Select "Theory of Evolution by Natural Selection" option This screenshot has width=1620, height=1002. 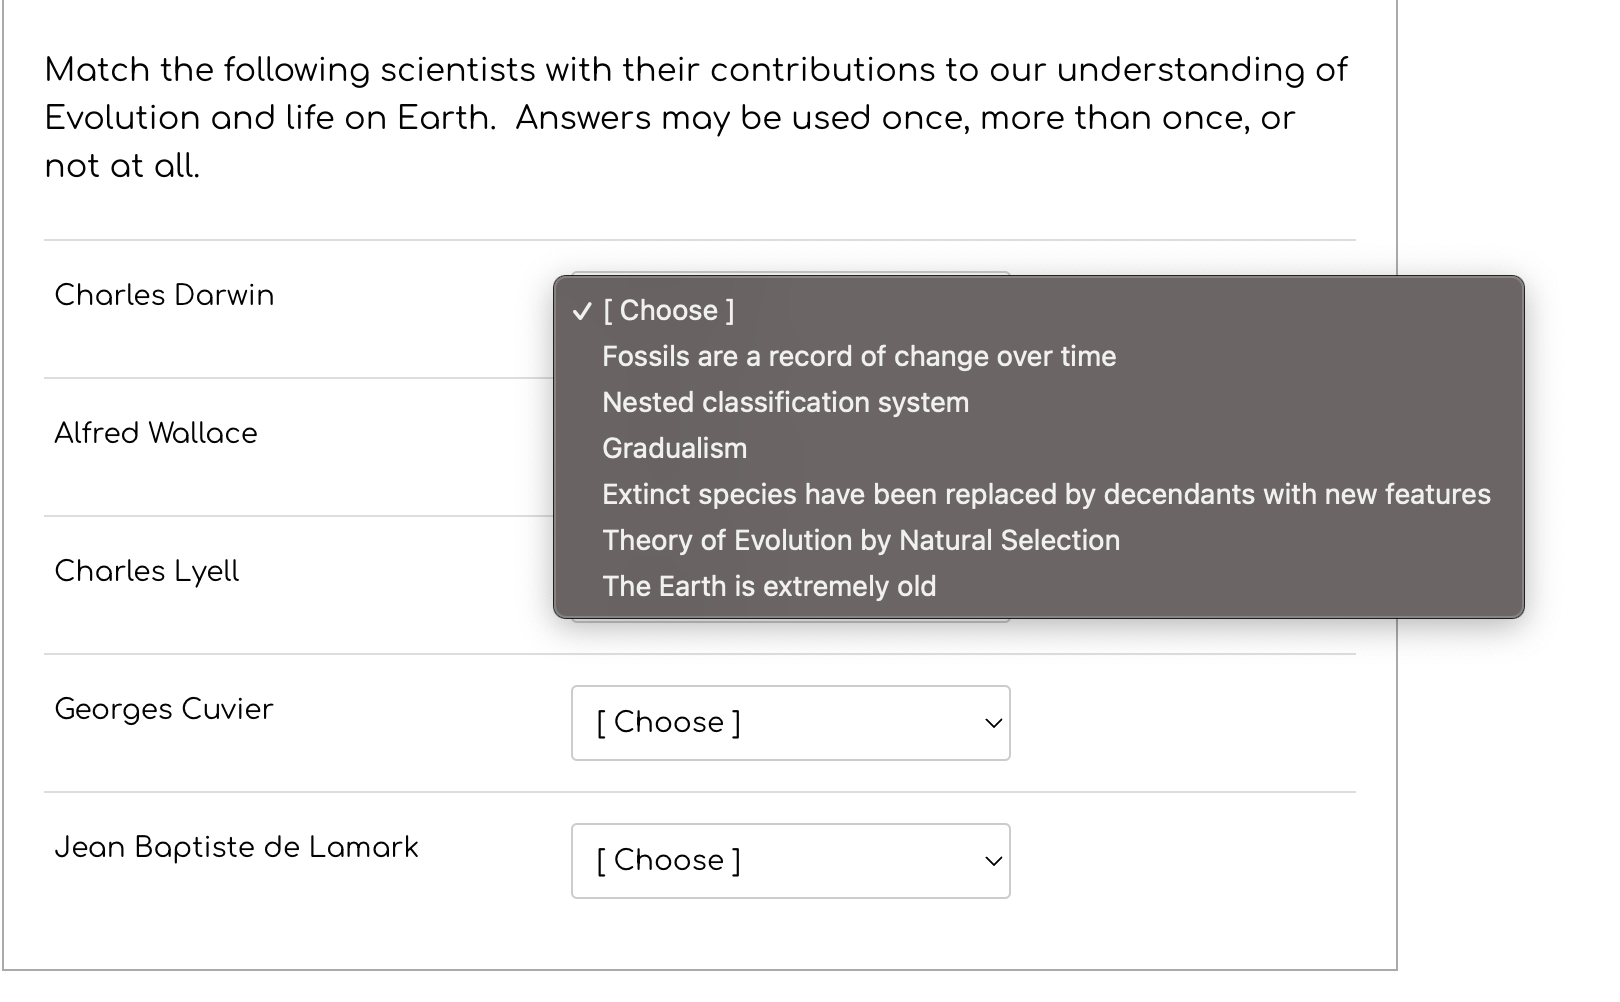coord(860,540)
